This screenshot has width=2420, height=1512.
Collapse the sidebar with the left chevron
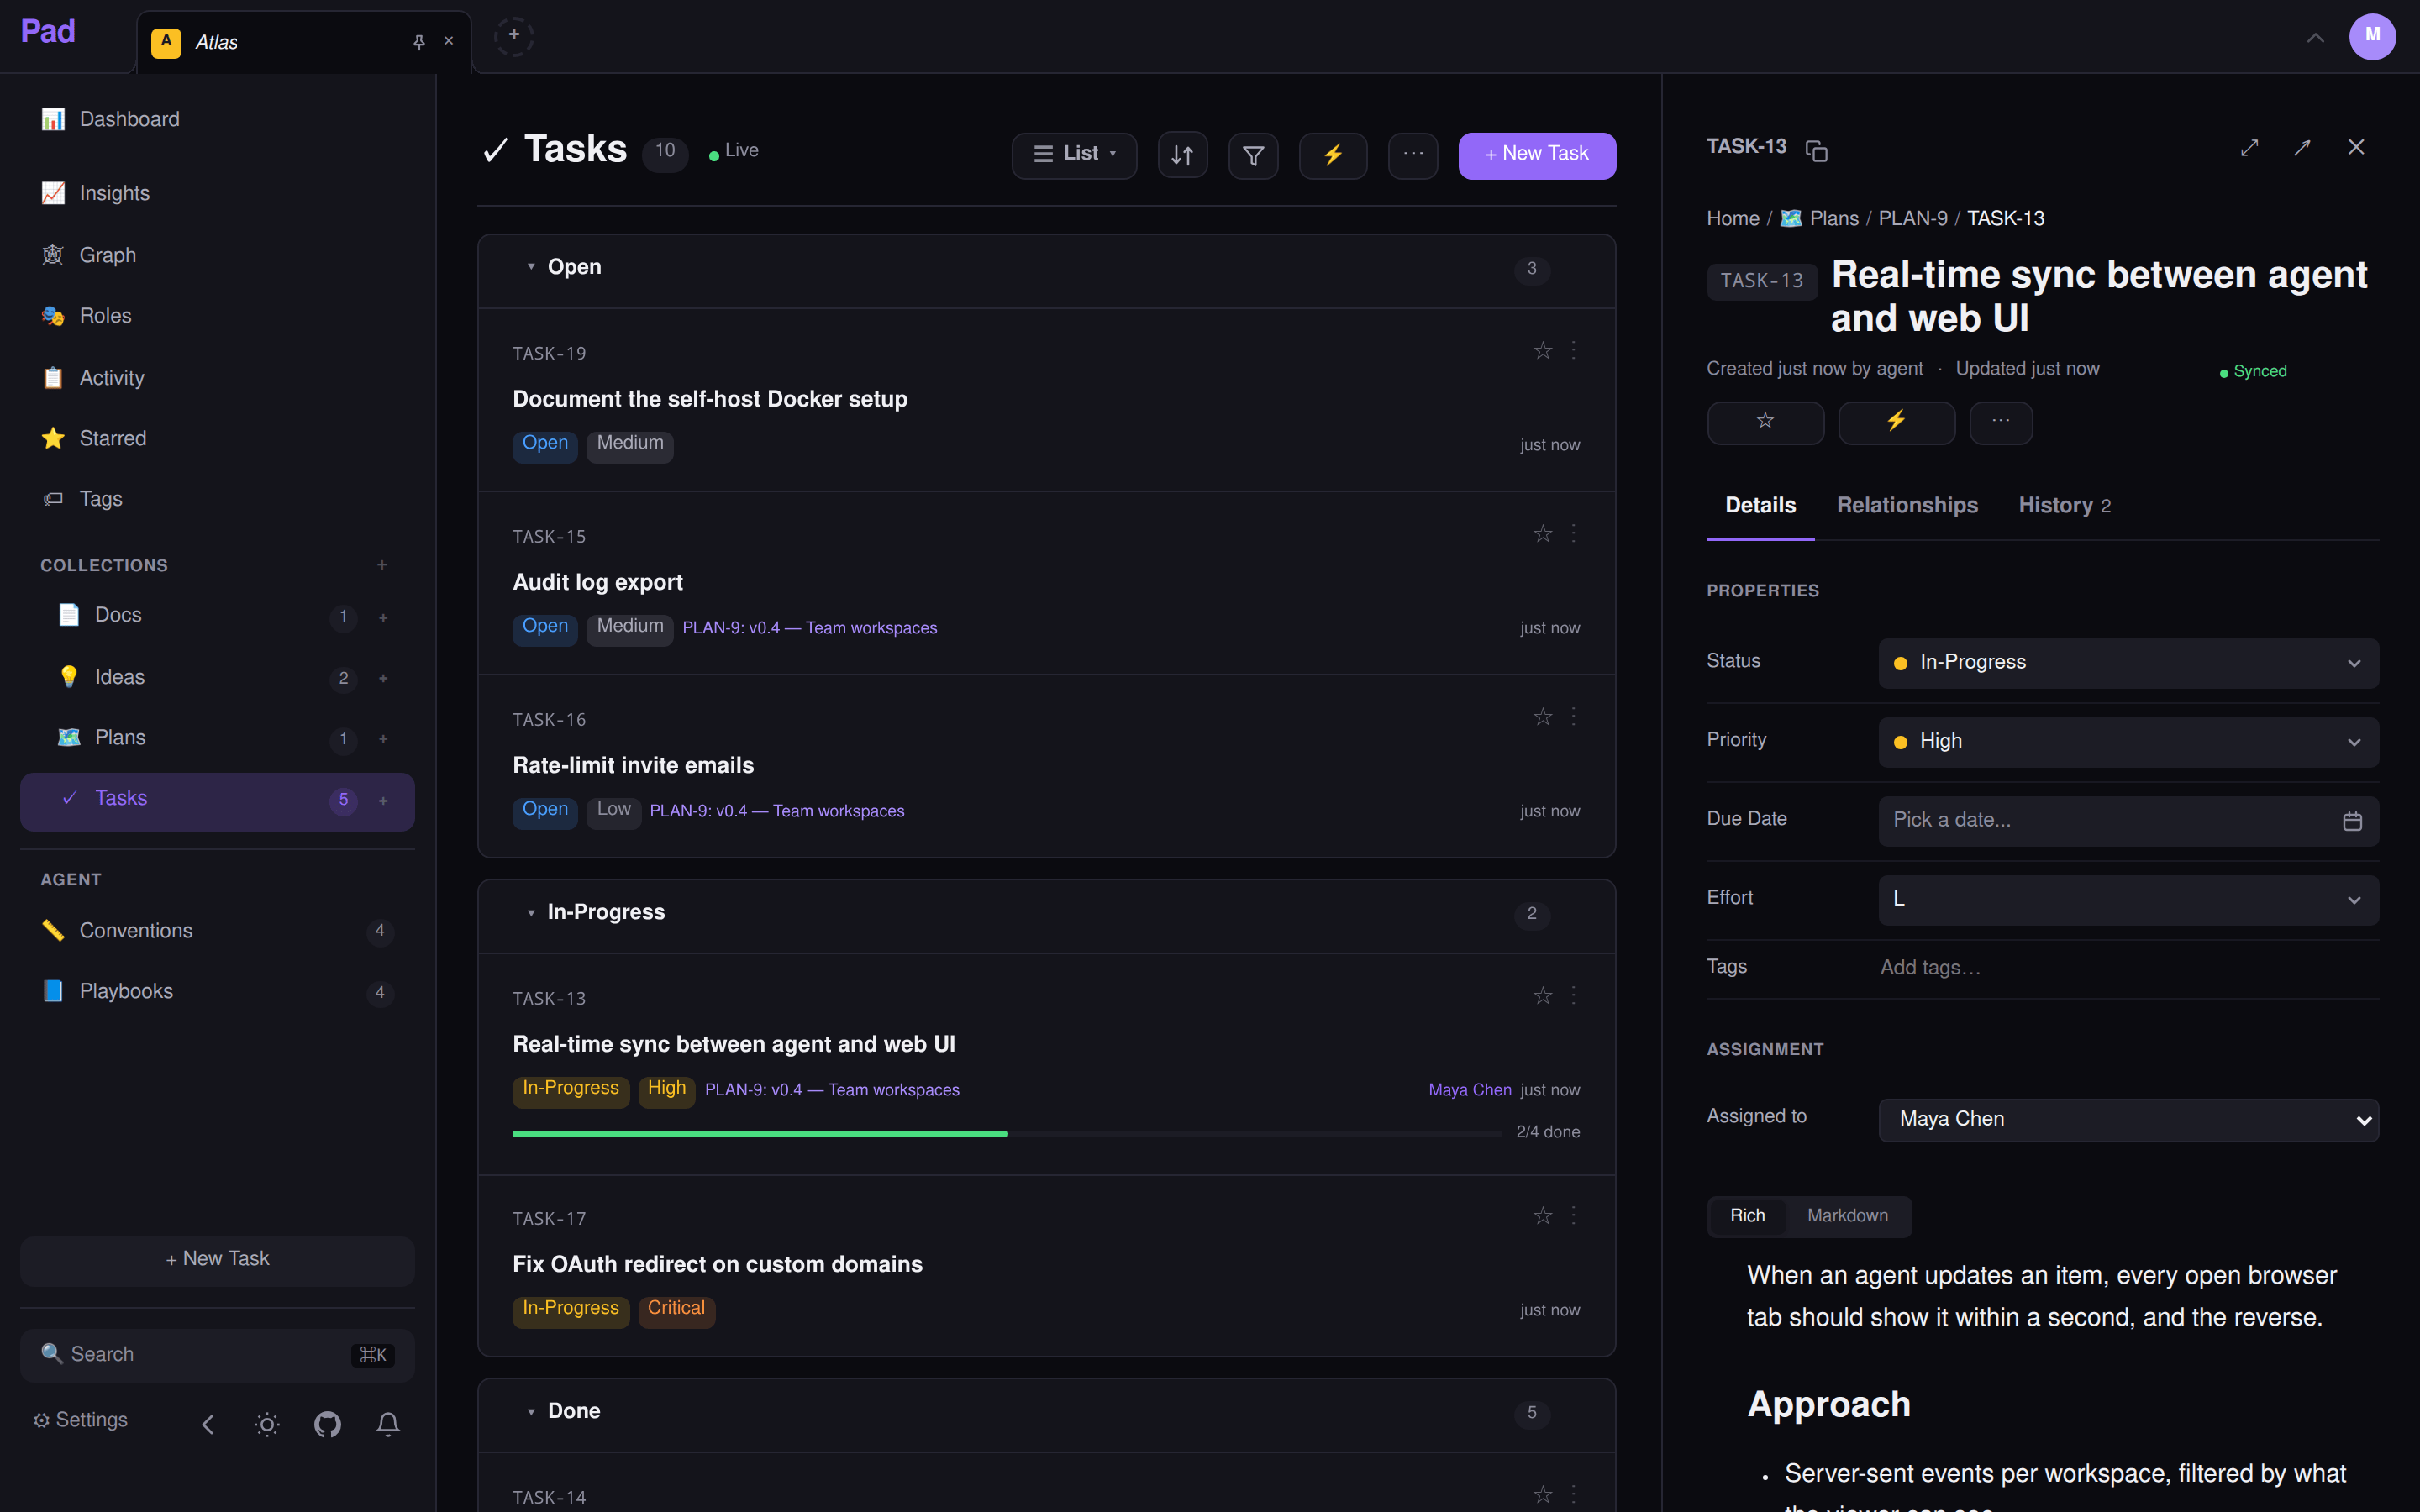pos(208,1424)
